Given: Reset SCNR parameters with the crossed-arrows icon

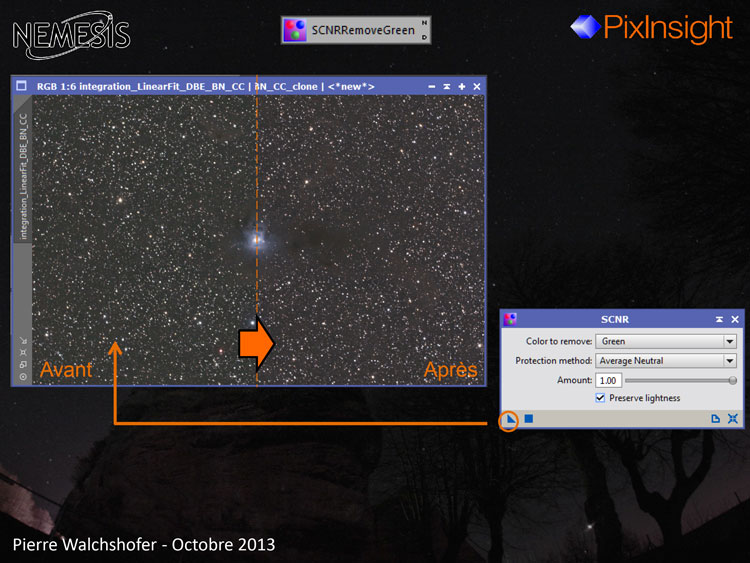Looking at the screenshot, I should point(733,419).
